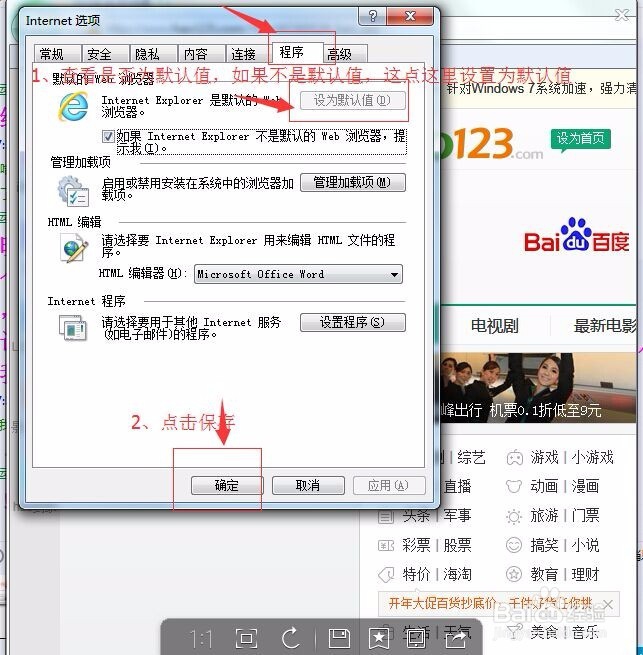
Task: Click the 管理加载项 button
Action: click(353, 183)
